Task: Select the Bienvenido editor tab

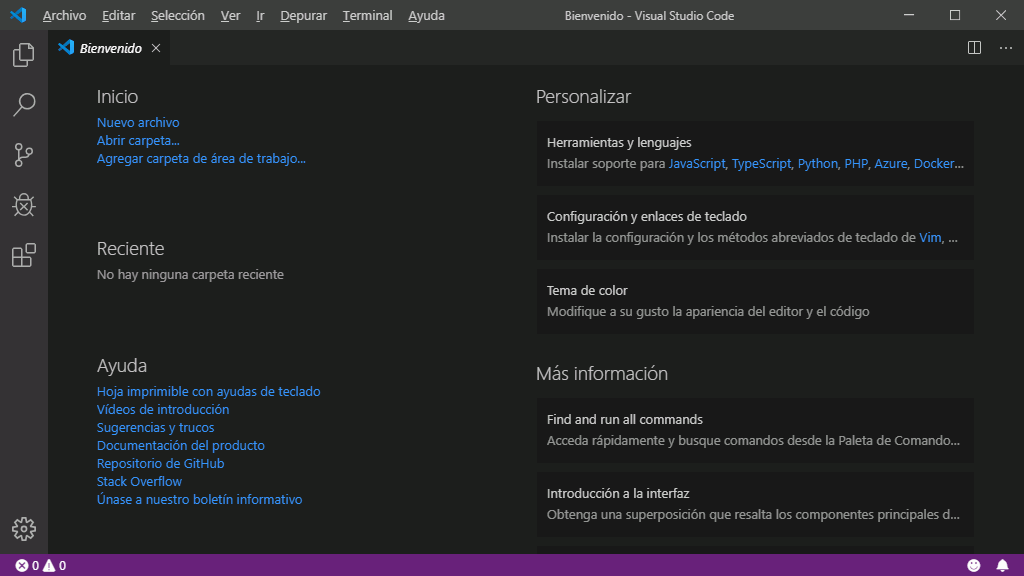Action: click(110, 48)
